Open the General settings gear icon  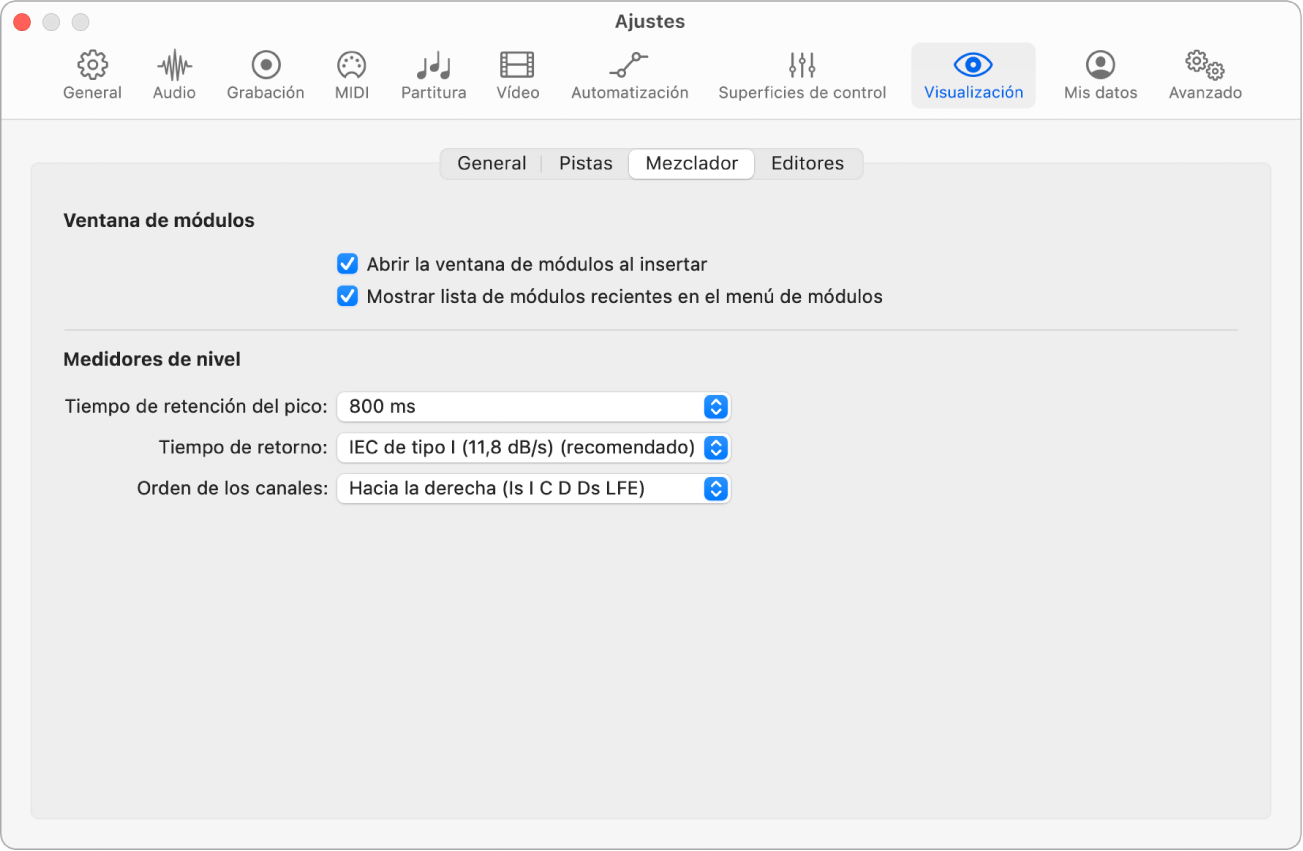pos(92,66)
